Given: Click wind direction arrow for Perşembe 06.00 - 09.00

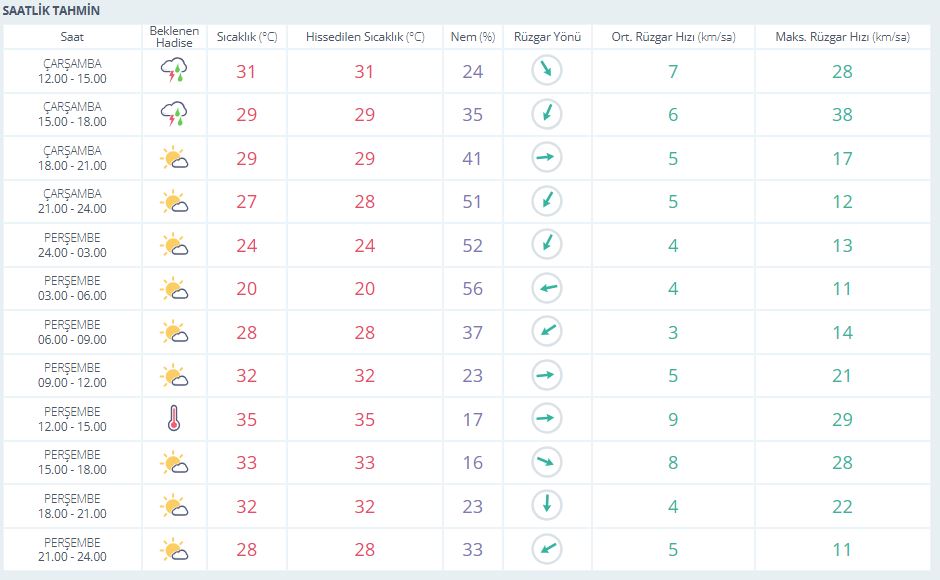Looking at the screenshot, I should 547,331.
